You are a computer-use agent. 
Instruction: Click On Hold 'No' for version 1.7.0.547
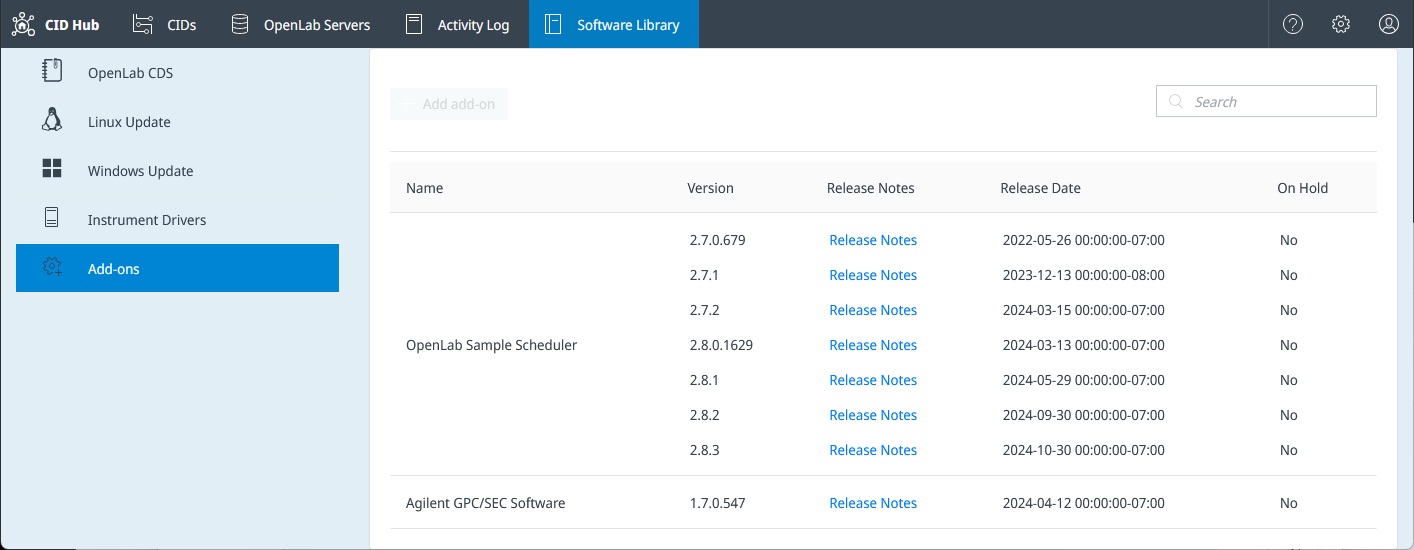click(1288, 503)
